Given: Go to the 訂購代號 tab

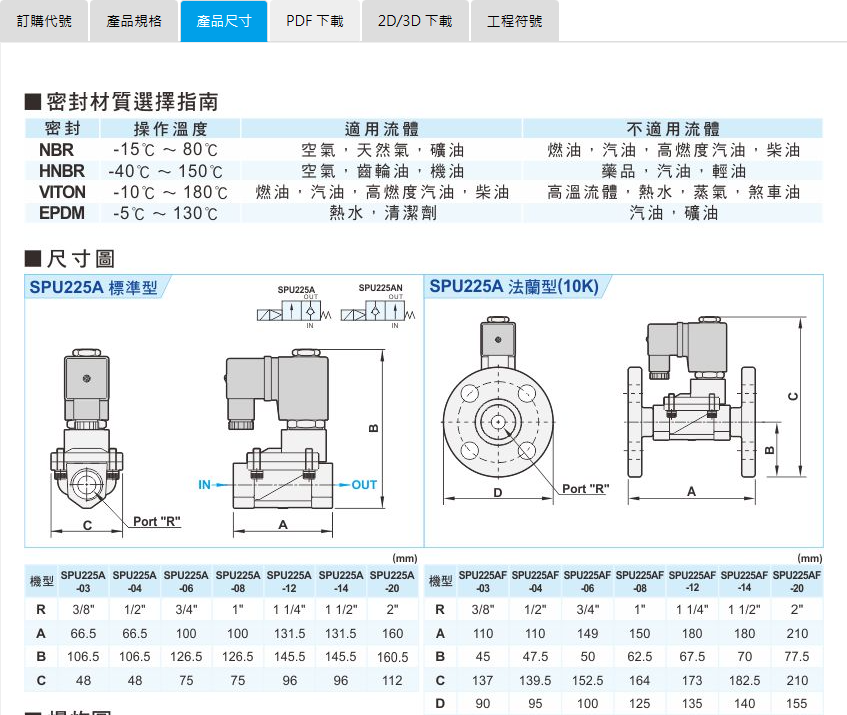Looking at the screenshot, I should (46, 20).
